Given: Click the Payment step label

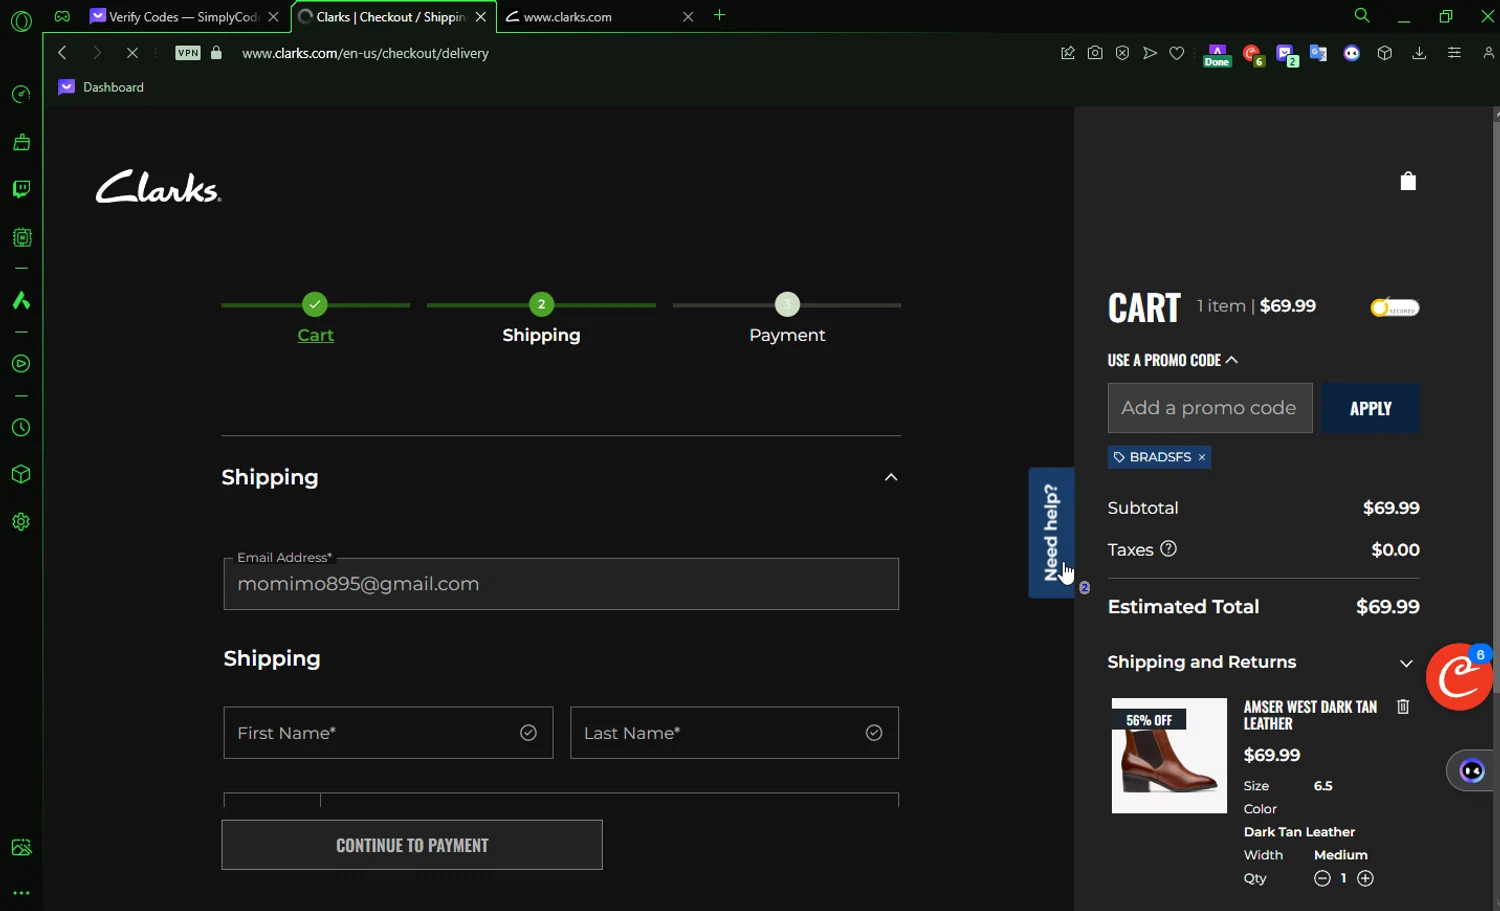Looking at the screenshot, I should point(787,335).
